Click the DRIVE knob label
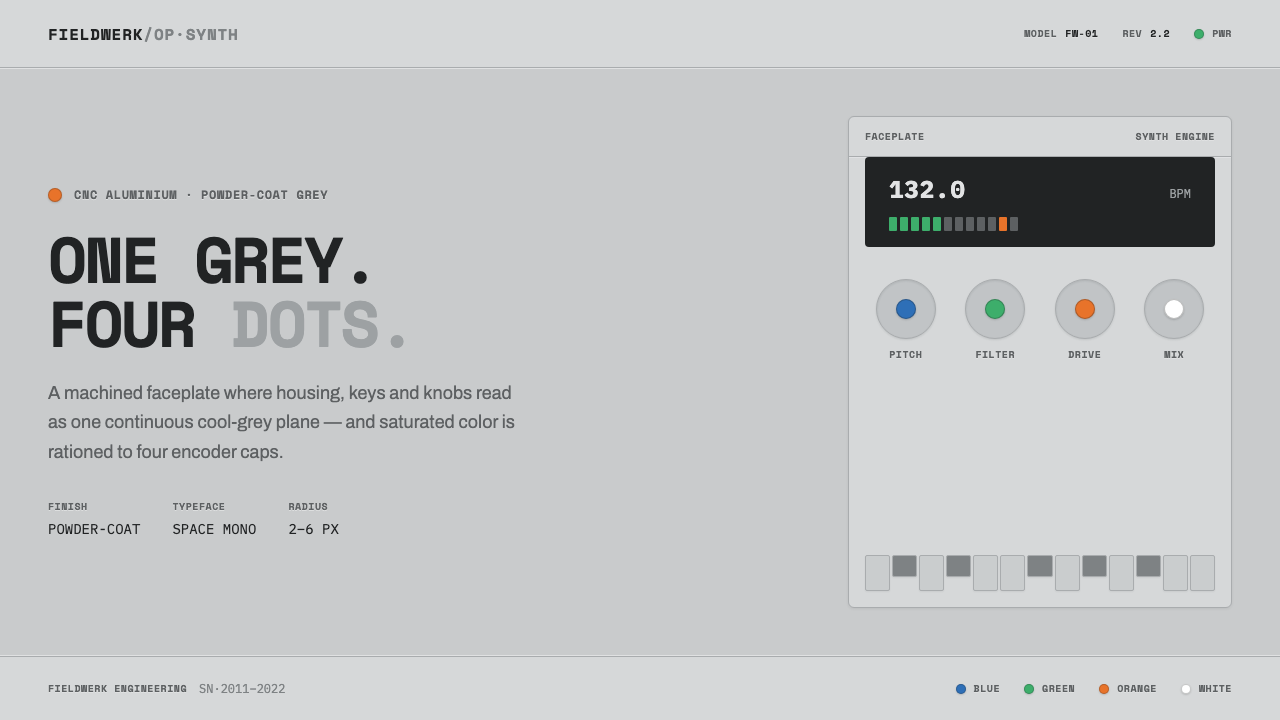The height and width of the screenshot is (720, 1280). click(1085, 355)
